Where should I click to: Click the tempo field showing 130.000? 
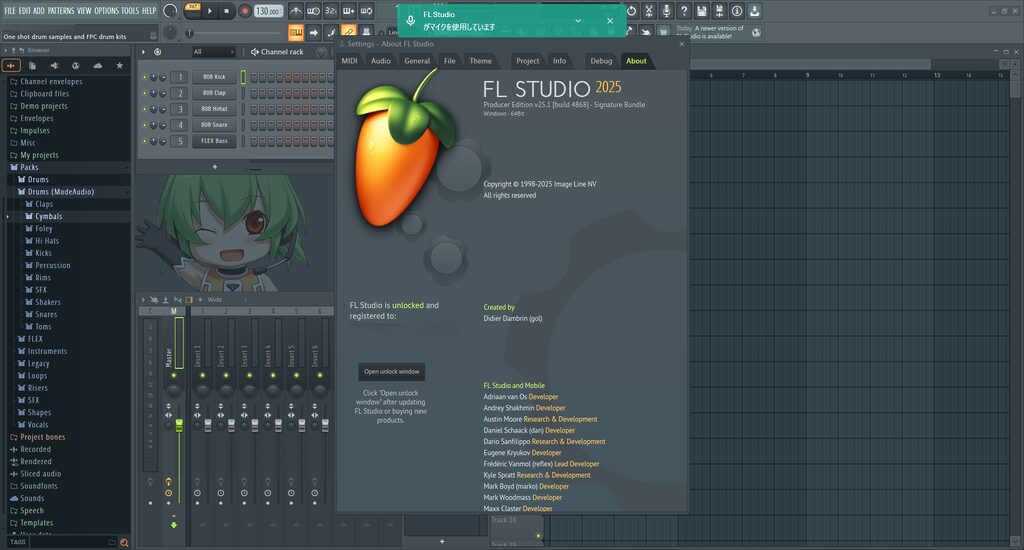coord(268,11)
